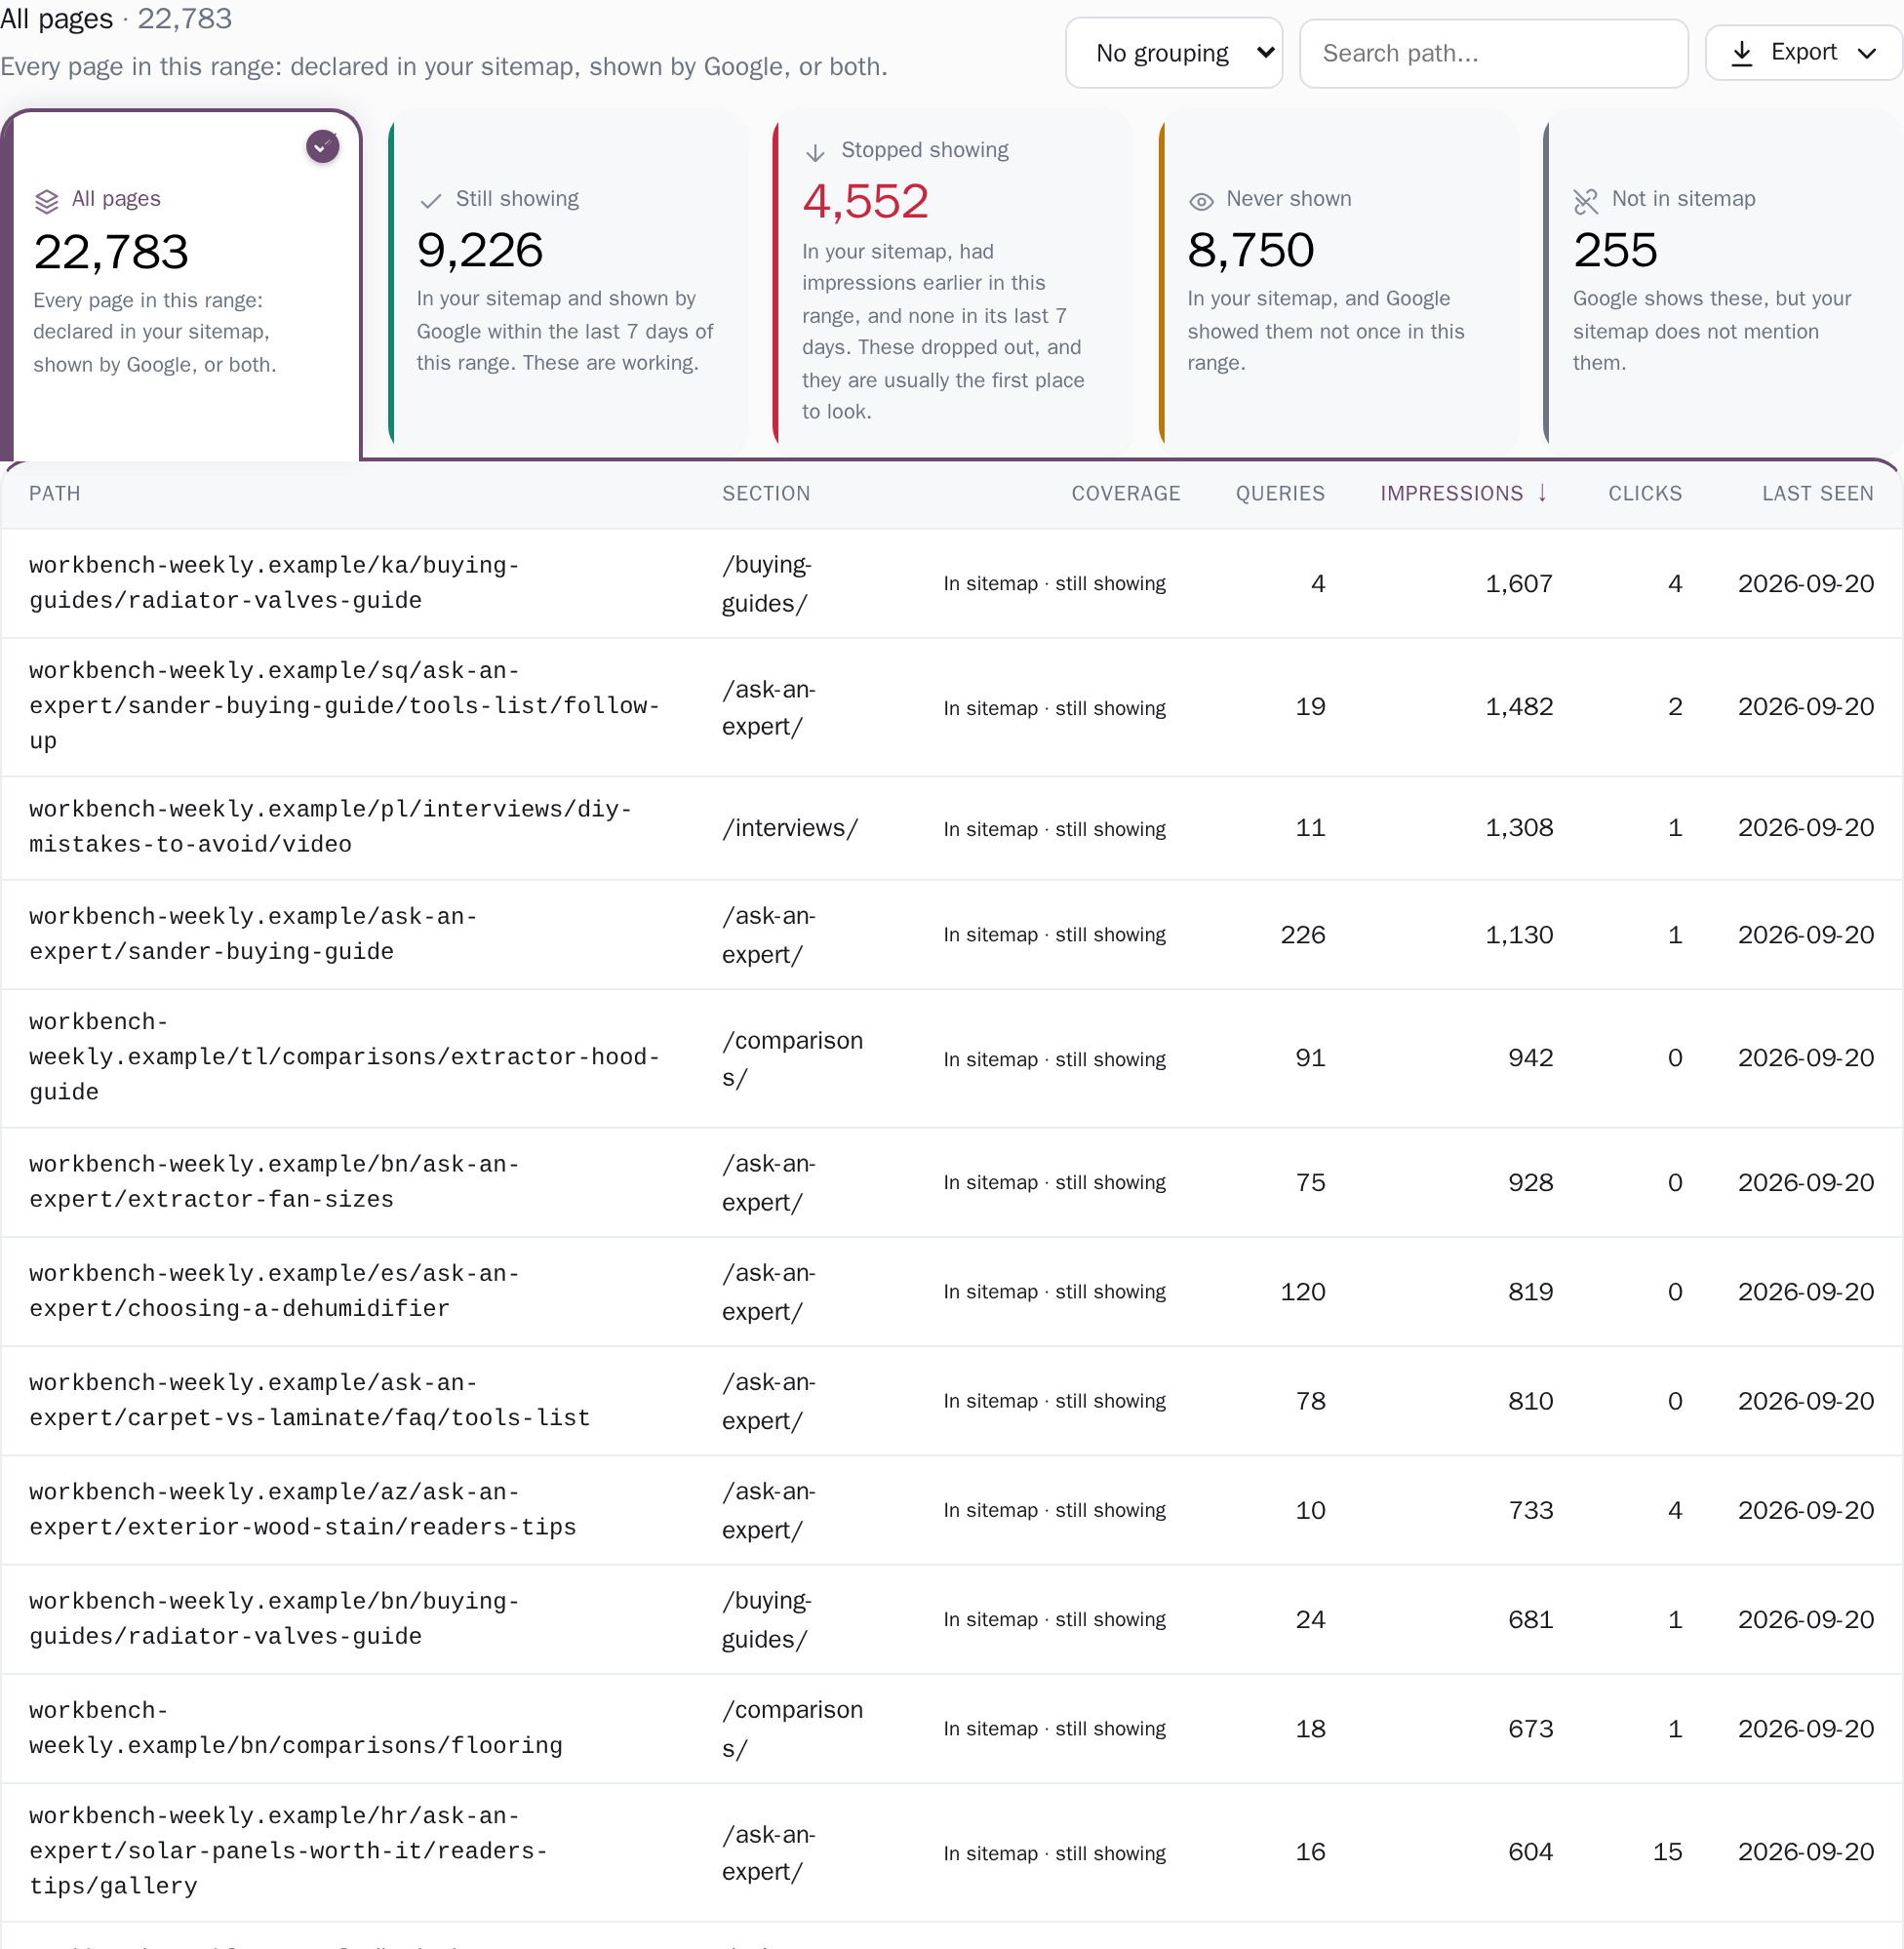This screenshot has height=1949, width=1904.
Task: Open the sq sander-buying-guide tools-list follow-up path
Action: click(x=344, y=705)
